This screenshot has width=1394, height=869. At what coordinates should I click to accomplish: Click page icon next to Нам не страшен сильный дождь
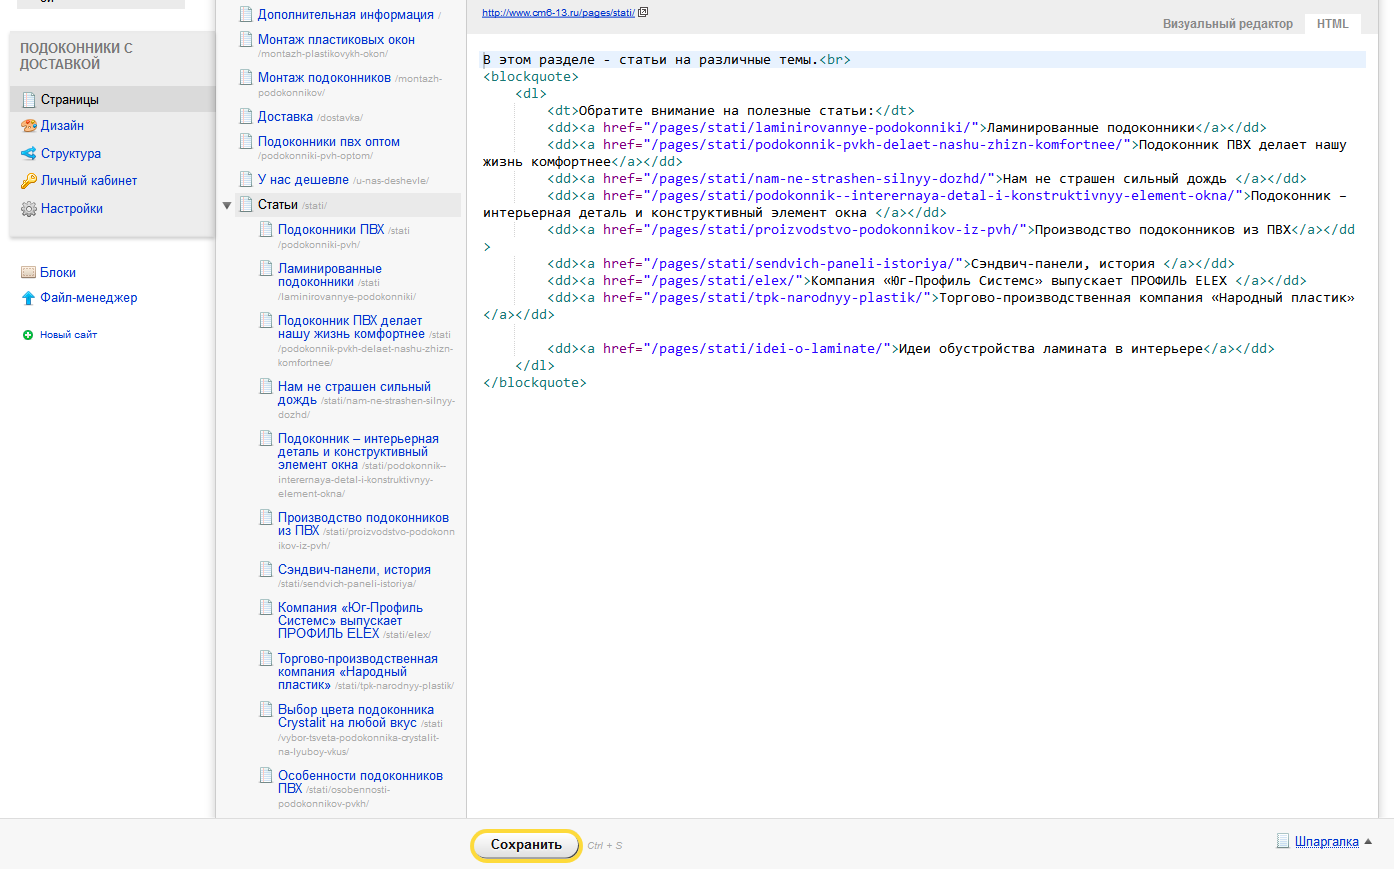point(266,386)
